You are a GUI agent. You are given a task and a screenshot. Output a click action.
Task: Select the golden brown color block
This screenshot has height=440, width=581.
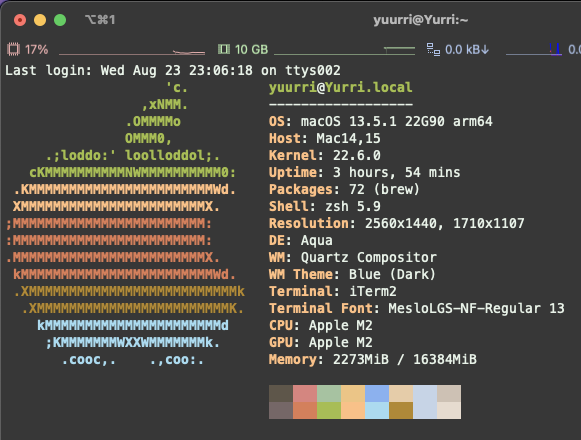pos(401,410)
